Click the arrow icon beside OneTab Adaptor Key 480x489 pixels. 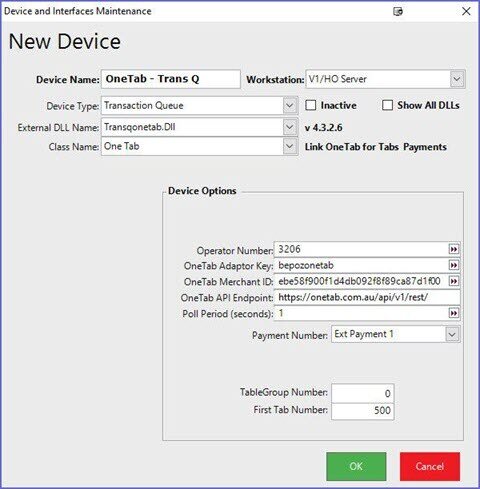point(453,265)
